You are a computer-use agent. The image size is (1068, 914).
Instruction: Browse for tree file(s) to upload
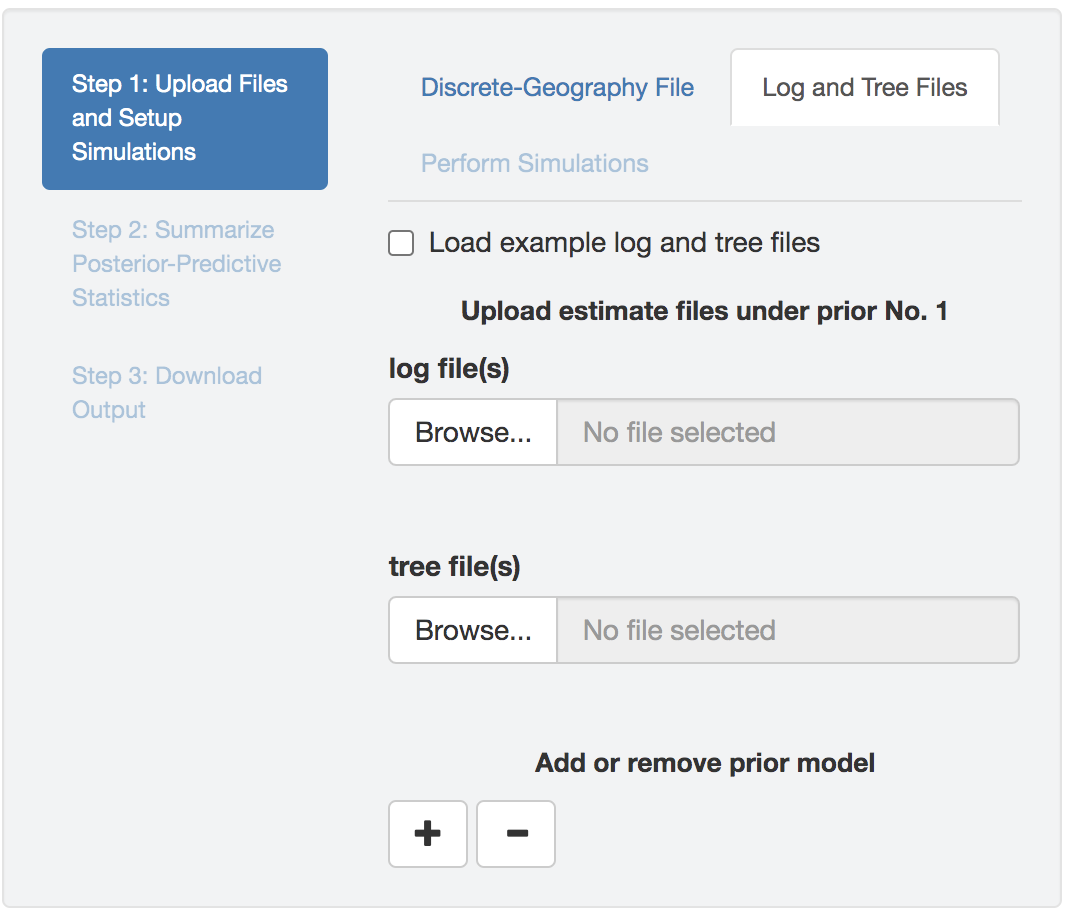pos(473,630)
